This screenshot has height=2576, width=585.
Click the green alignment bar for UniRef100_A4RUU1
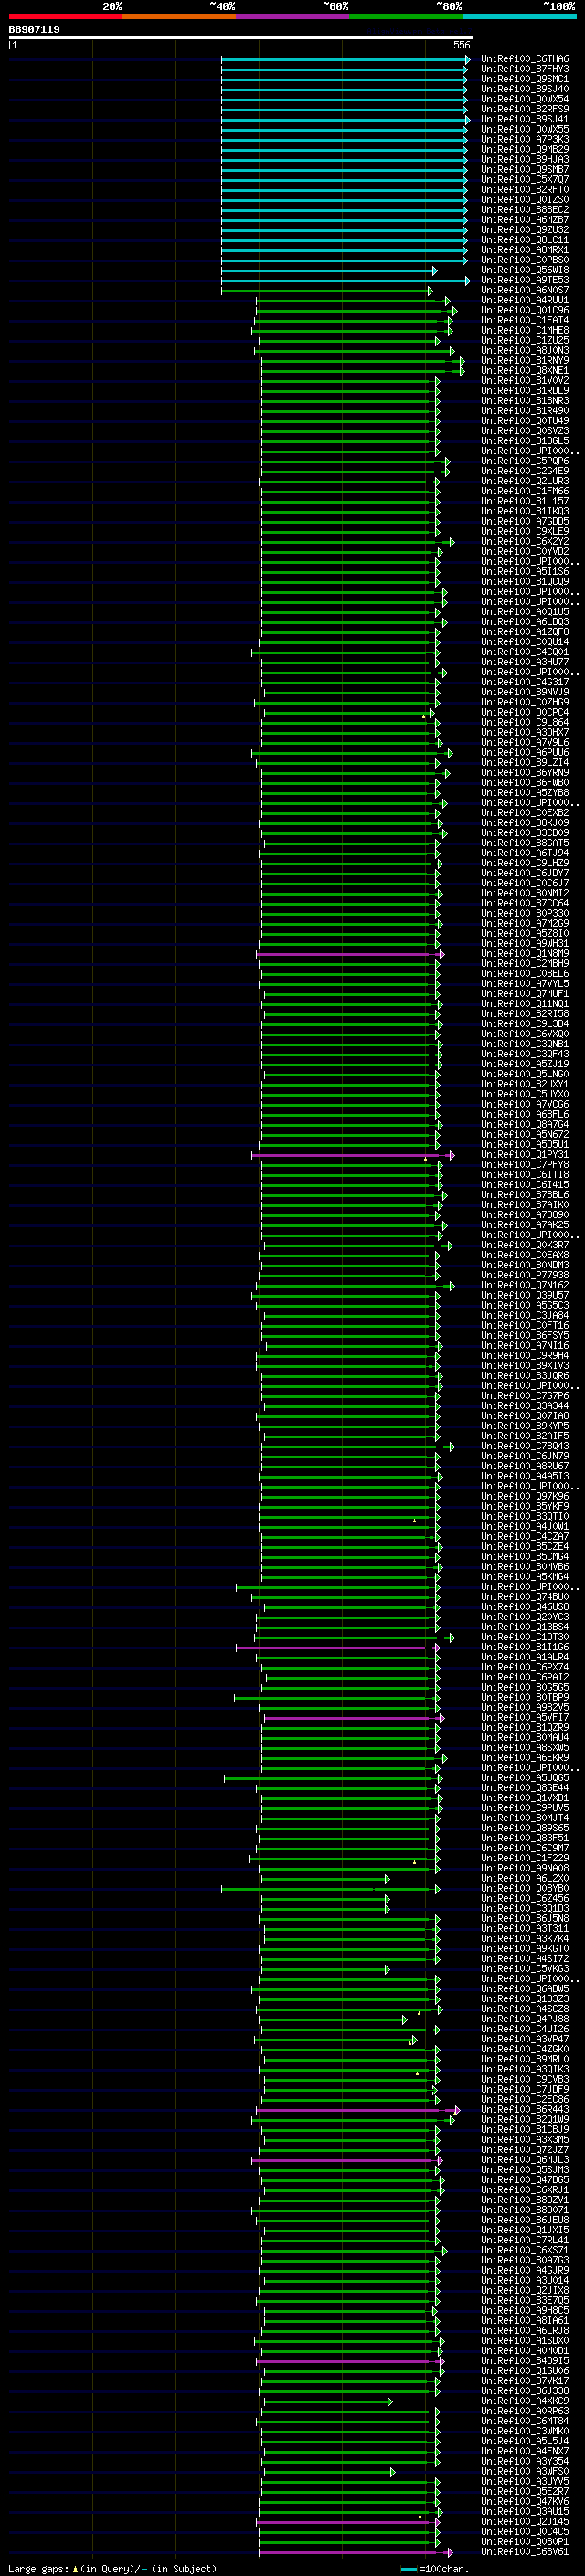pyautogui.click(x=353, y=301)
